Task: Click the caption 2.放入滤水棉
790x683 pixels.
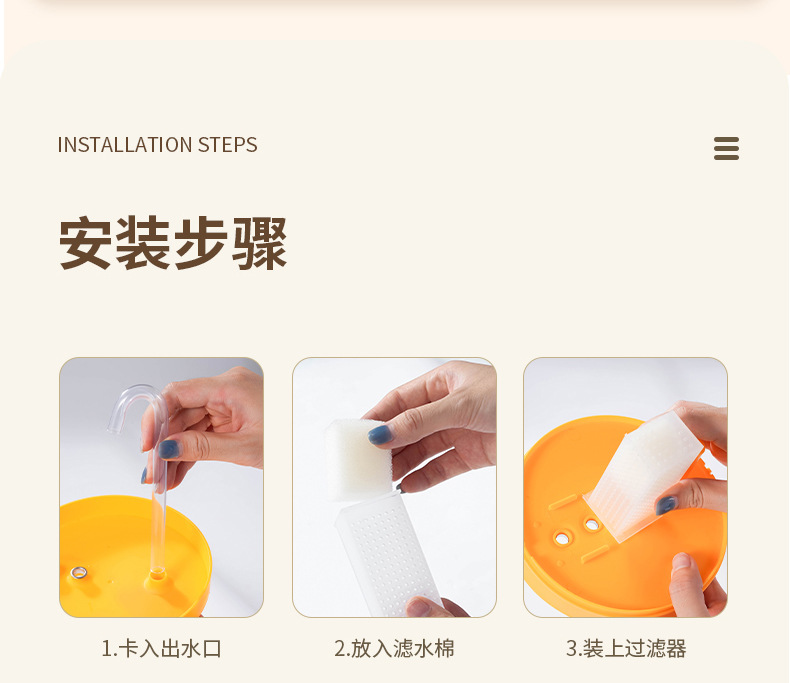Action: [394, 648]
